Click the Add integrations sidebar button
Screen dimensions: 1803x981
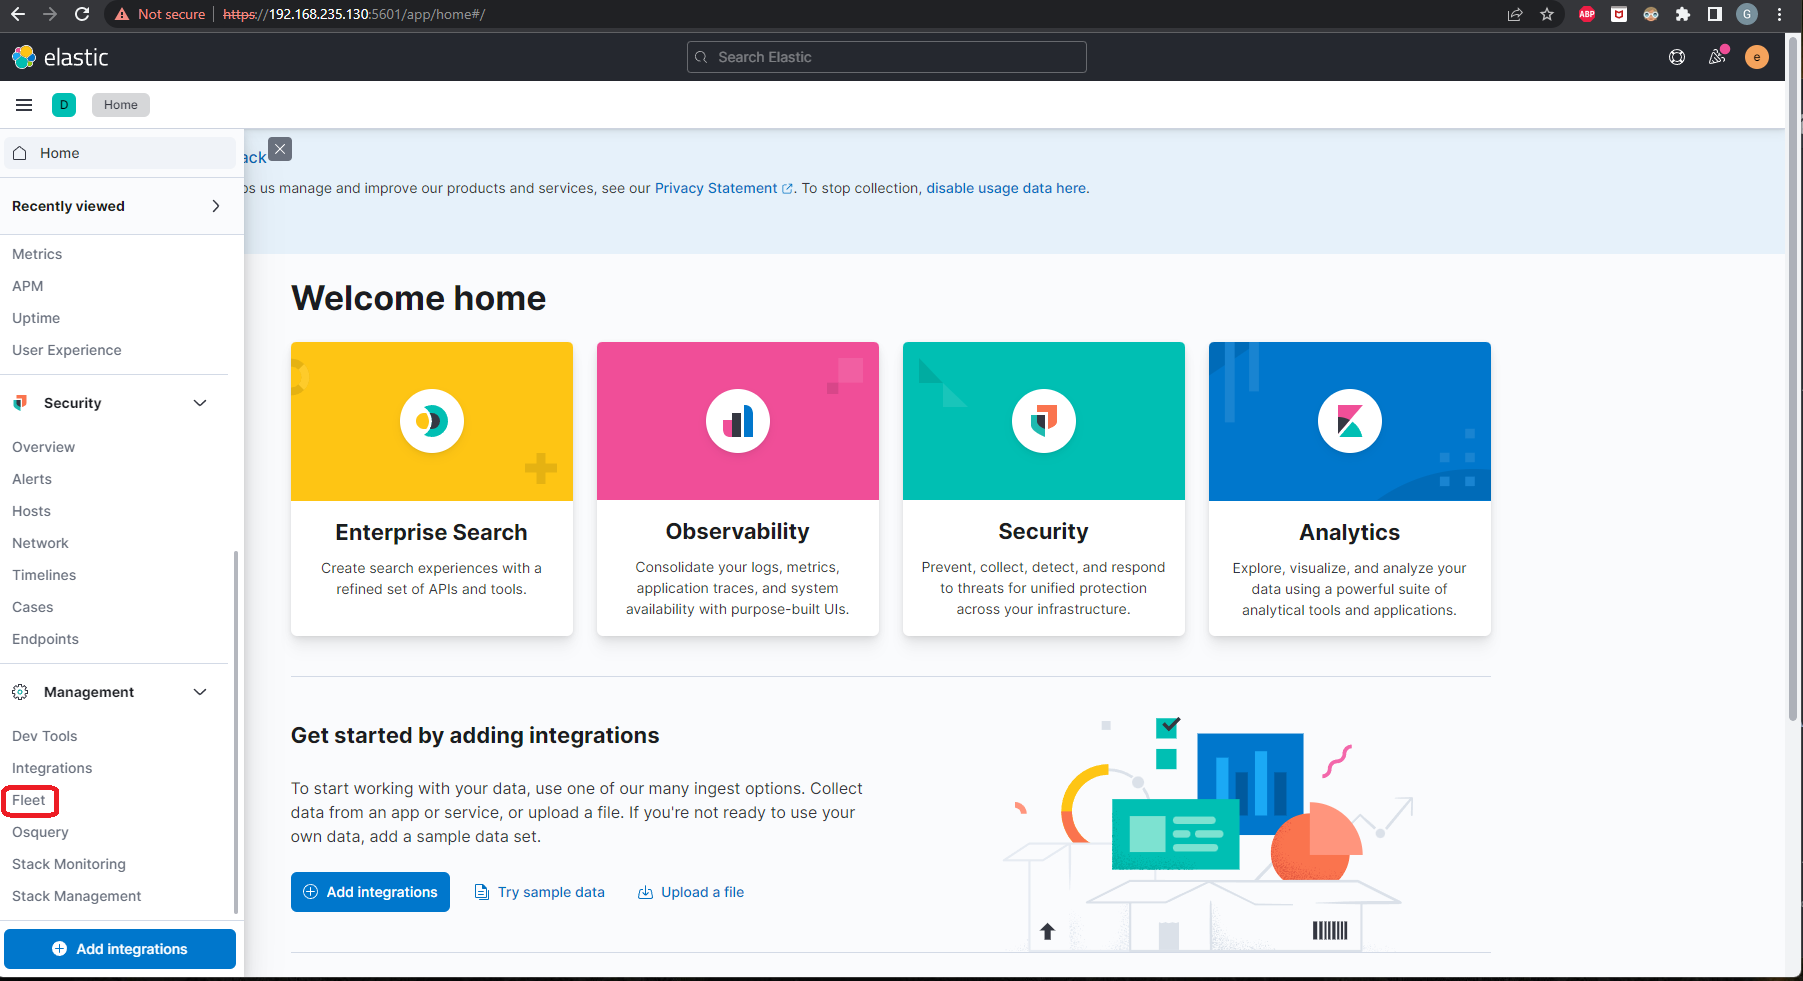(120, 949)
